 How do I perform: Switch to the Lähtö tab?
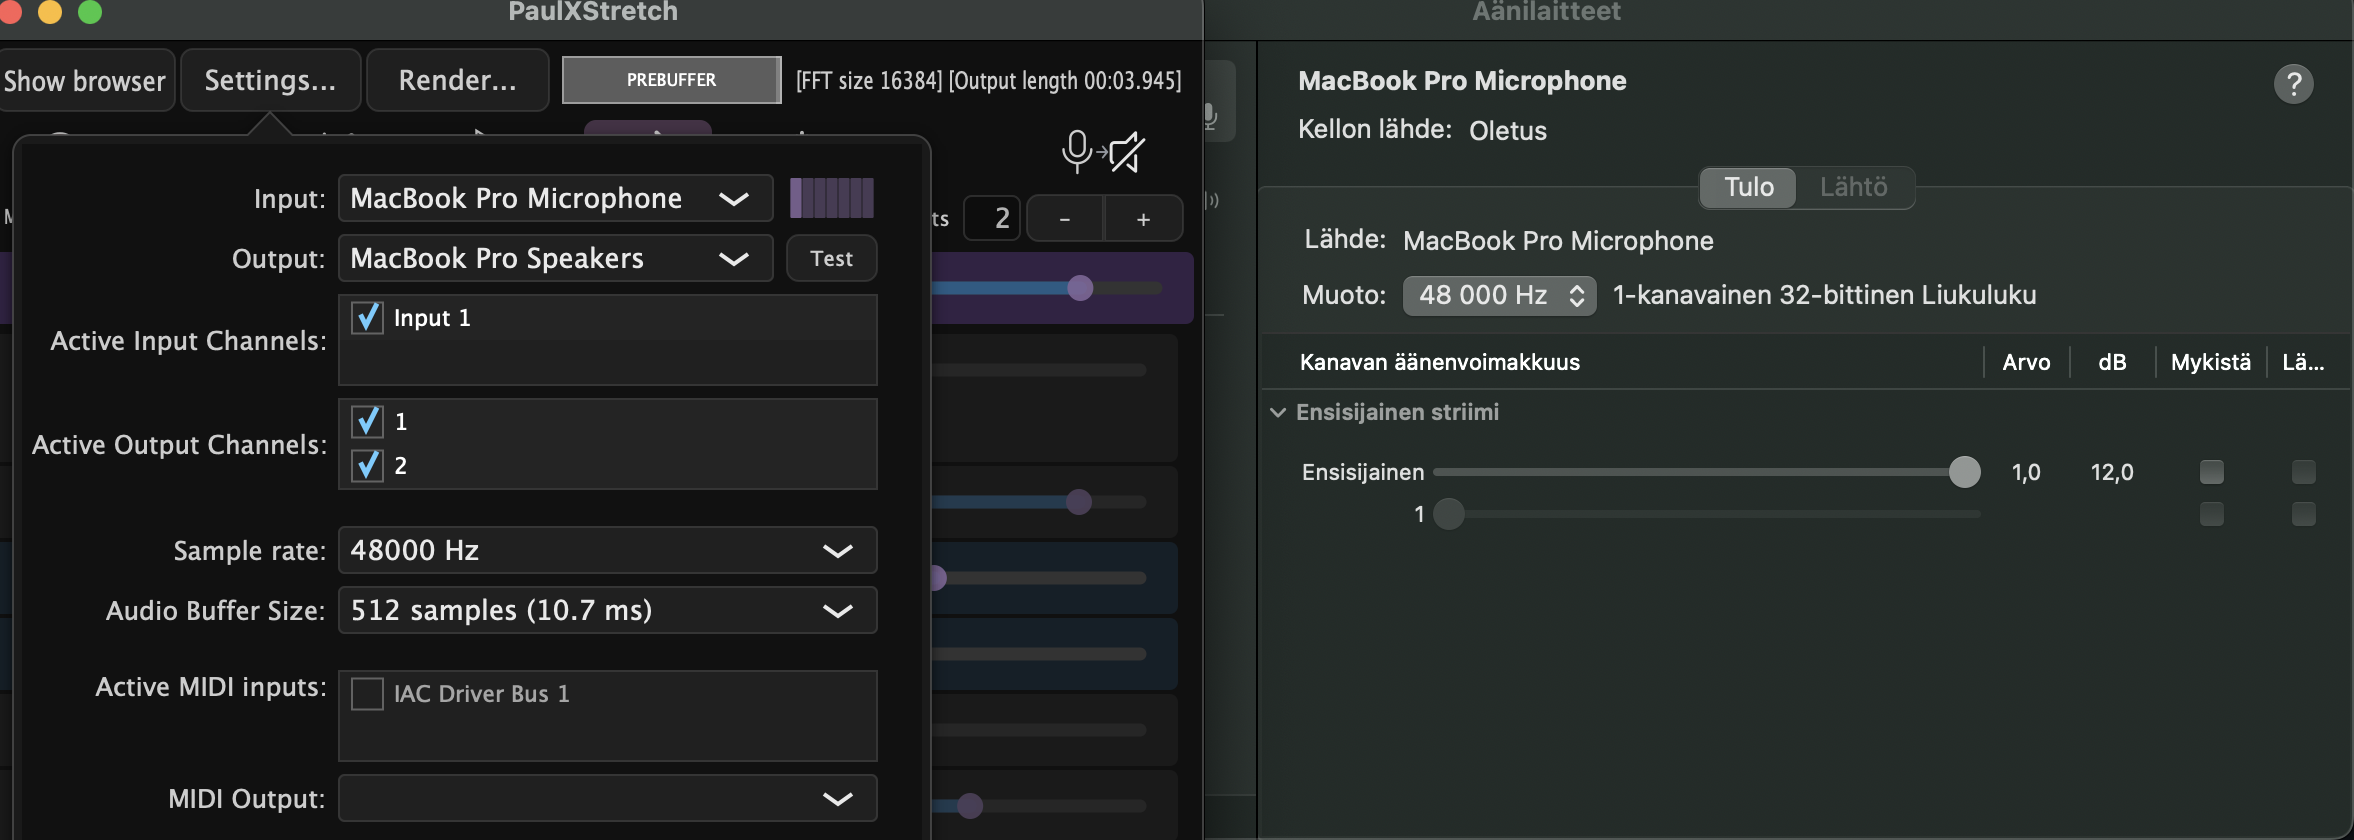click(x=1854, y=187)
